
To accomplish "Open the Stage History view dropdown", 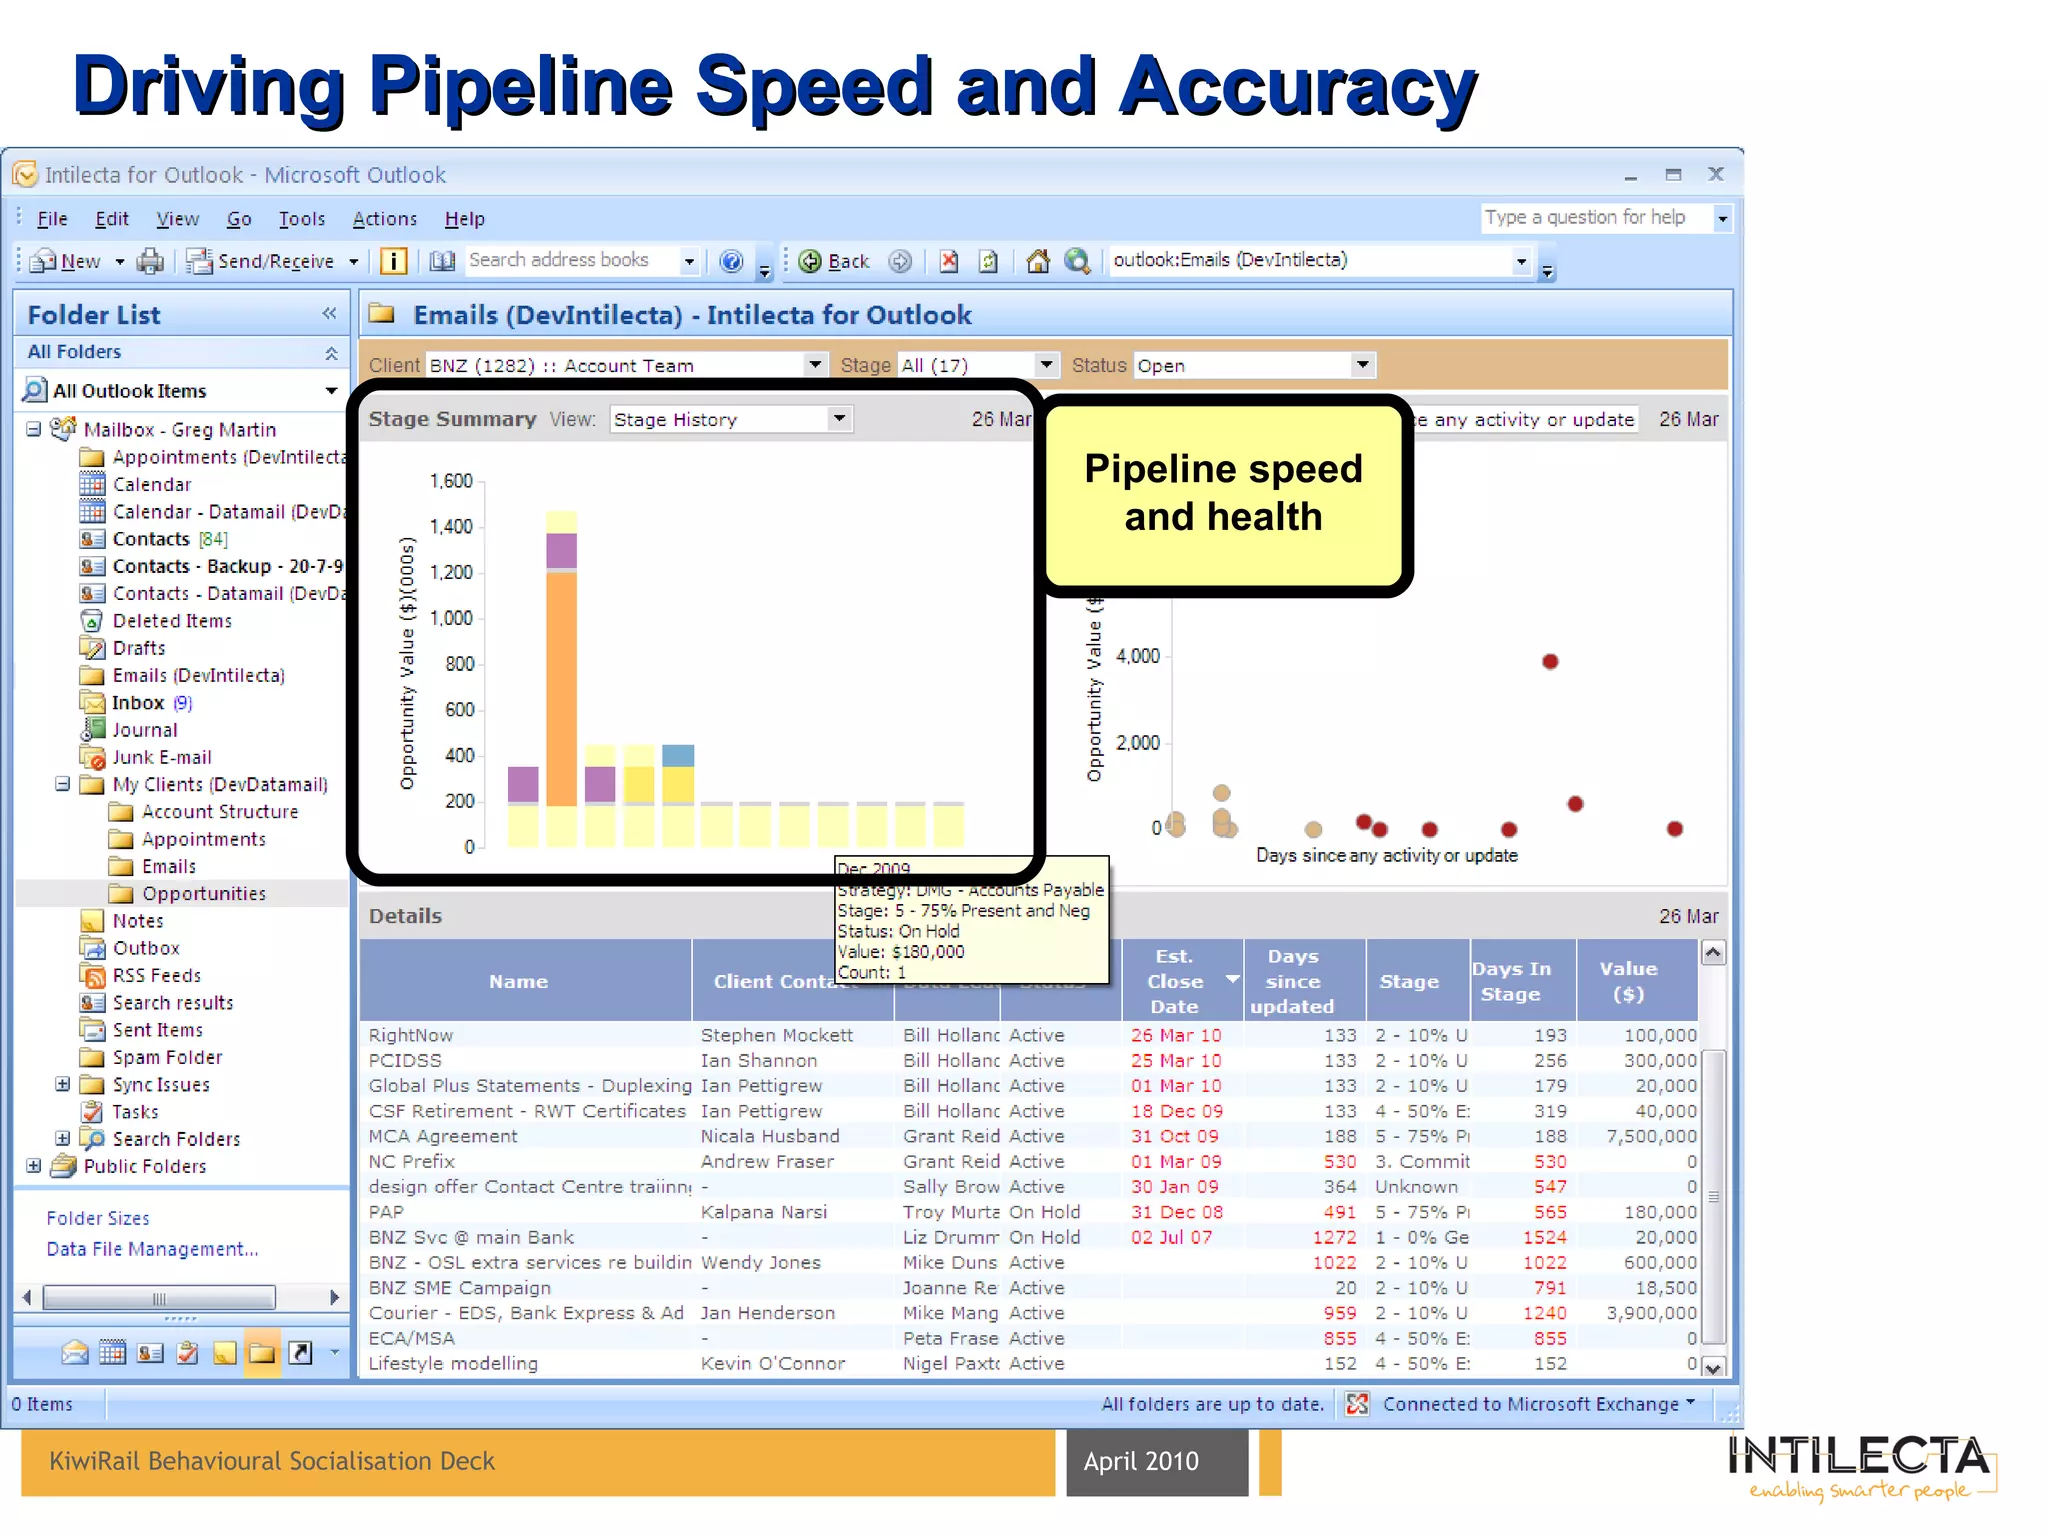I will tap(840, 419).
